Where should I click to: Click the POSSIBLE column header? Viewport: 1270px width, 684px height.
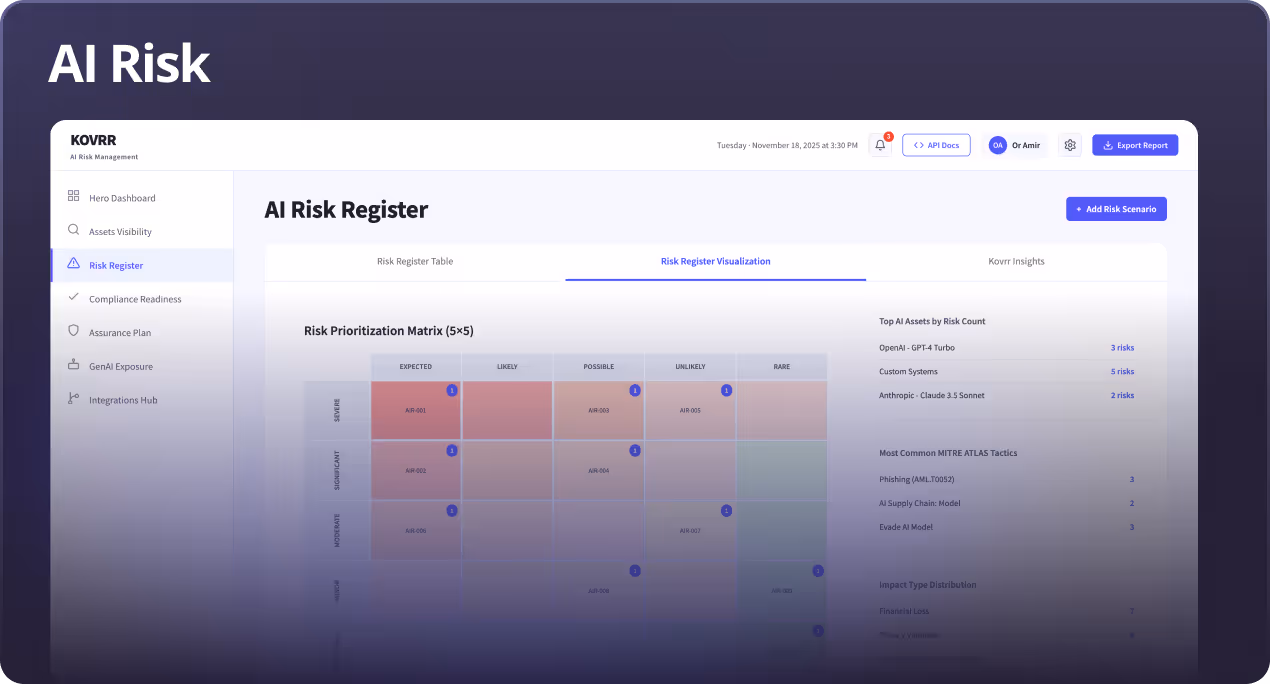pyautogui.click(x=599, y=367)
